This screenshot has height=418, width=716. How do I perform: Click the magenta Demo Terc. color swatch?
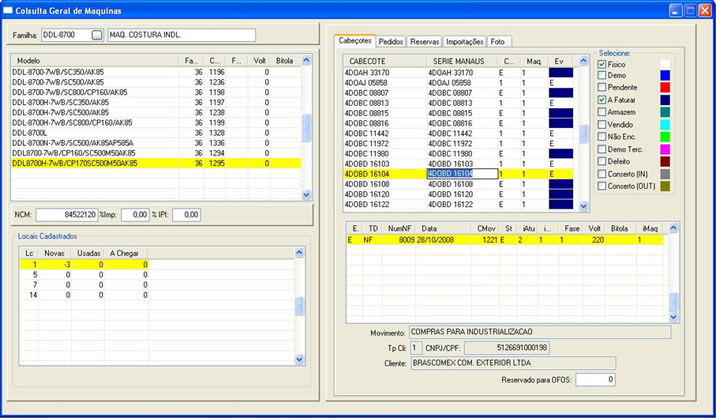665,149
